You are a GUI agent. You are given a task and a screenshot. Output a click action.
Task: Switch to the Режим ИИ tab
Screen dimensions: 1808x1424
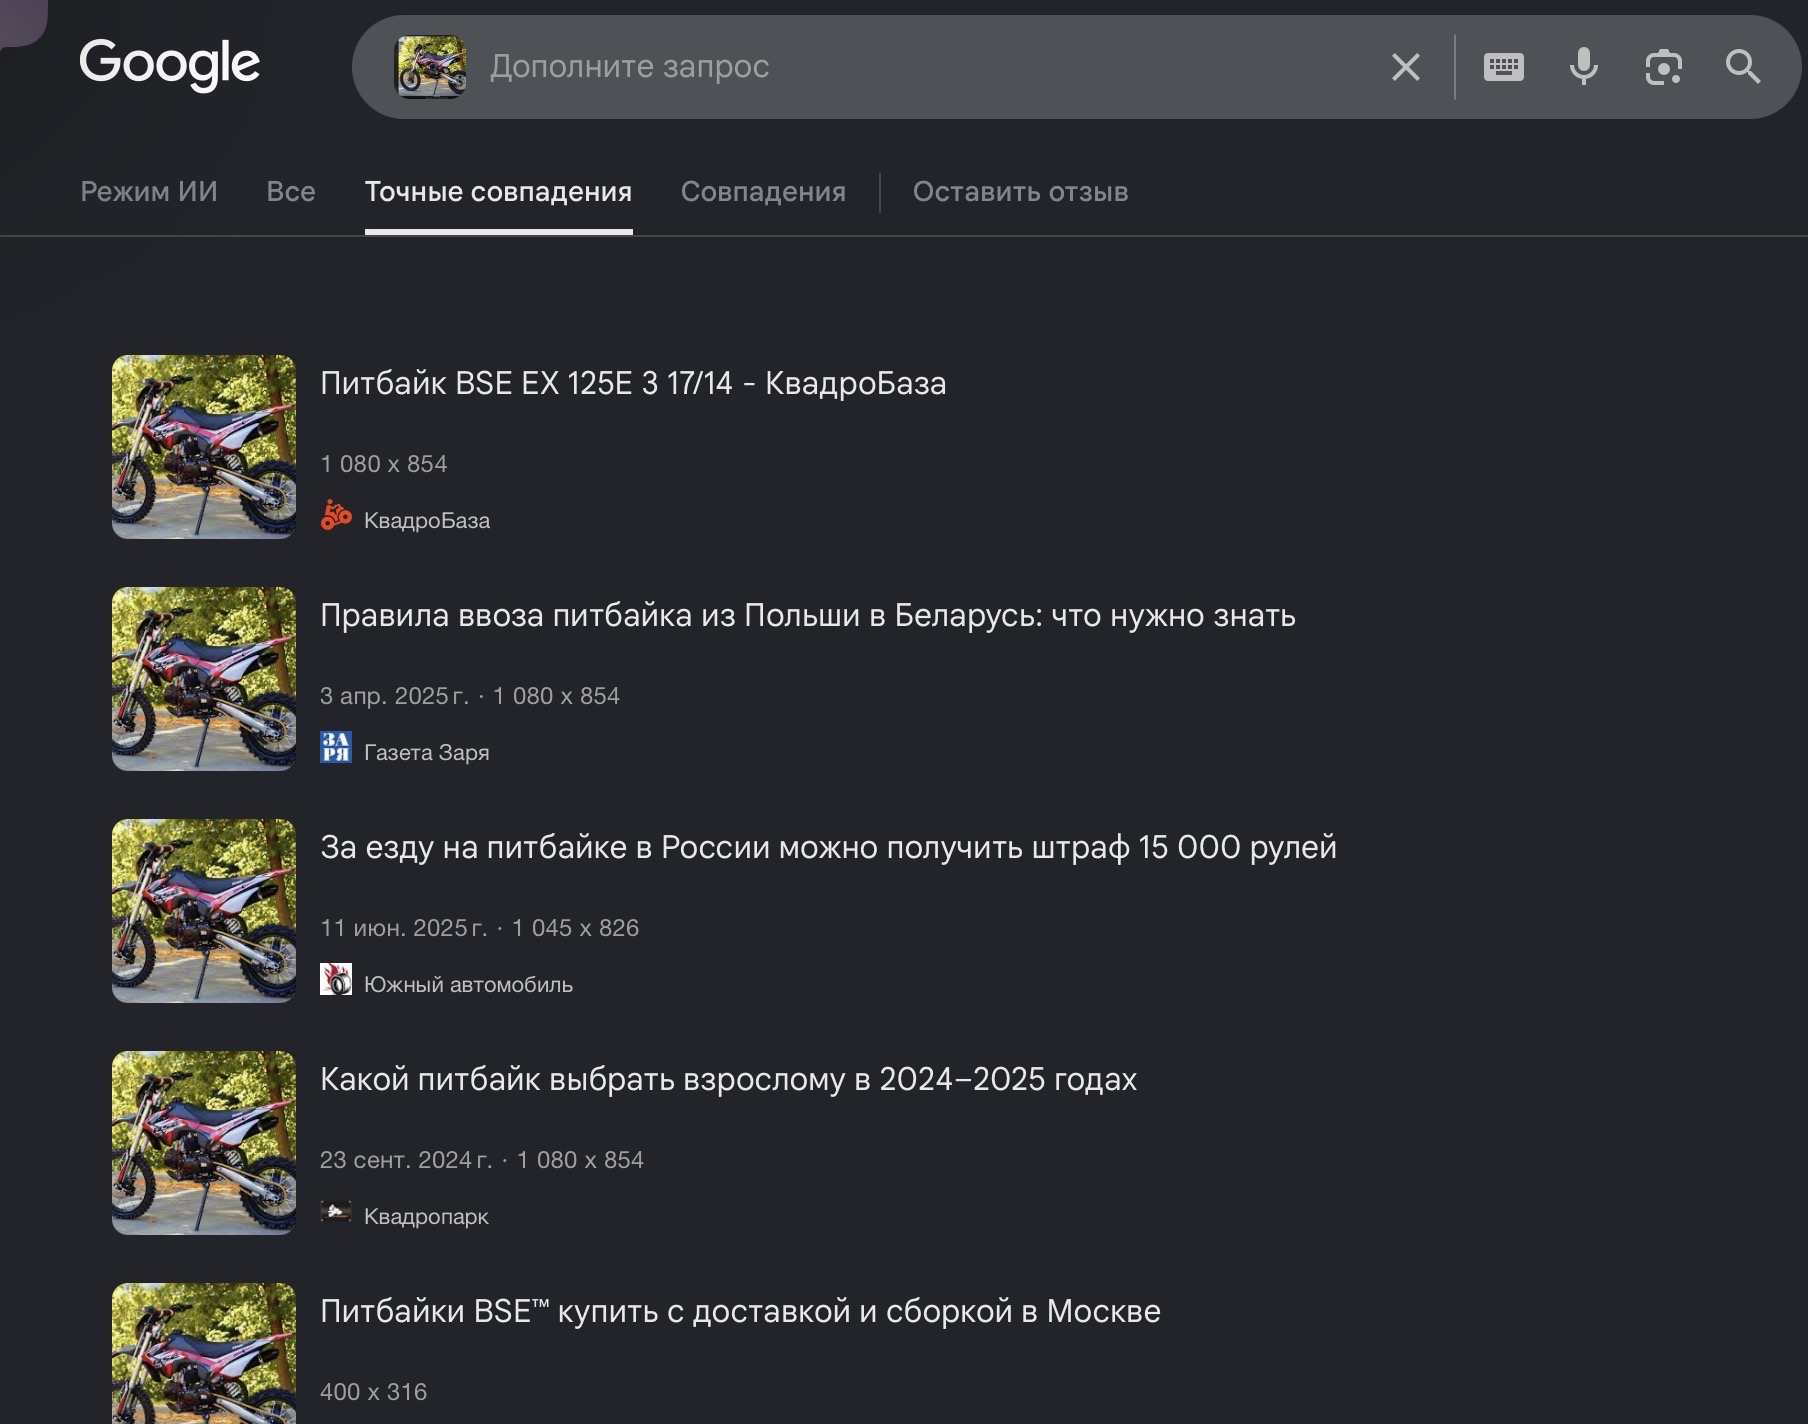pos(149,191)
